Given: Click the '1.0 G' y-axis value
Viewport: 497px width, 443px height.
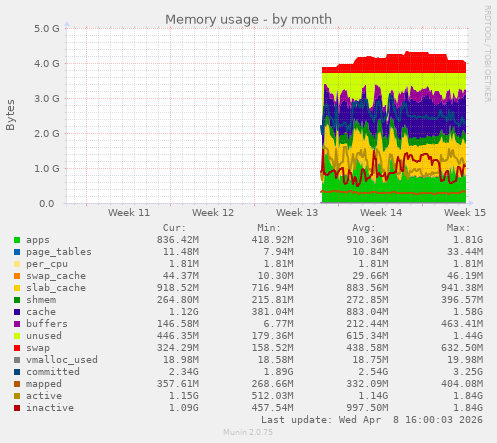Looking at the screenshot, I should click(x=47, y=169).
